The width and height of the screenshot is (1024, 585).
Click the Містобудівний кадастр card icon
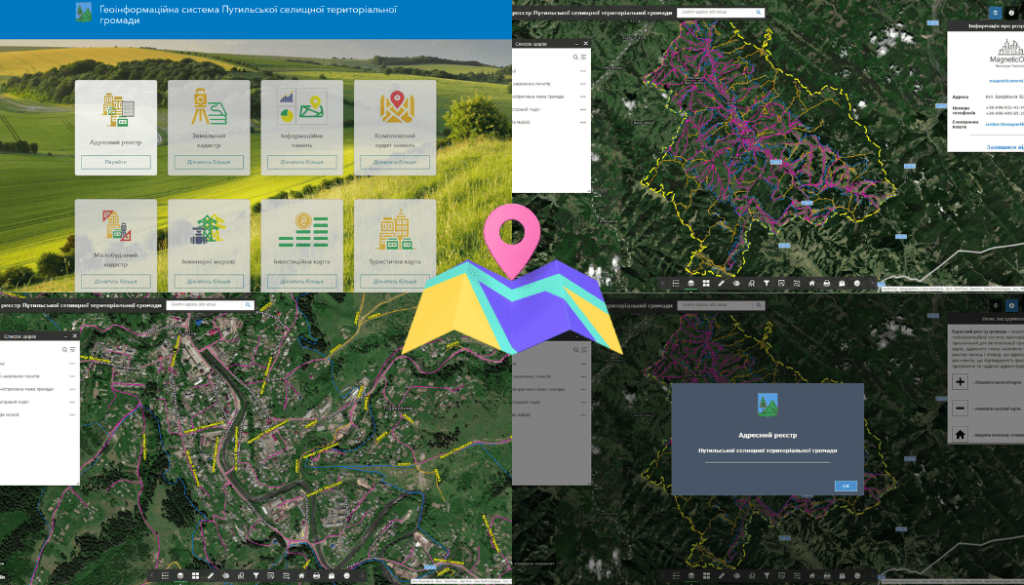click(116, 225)
